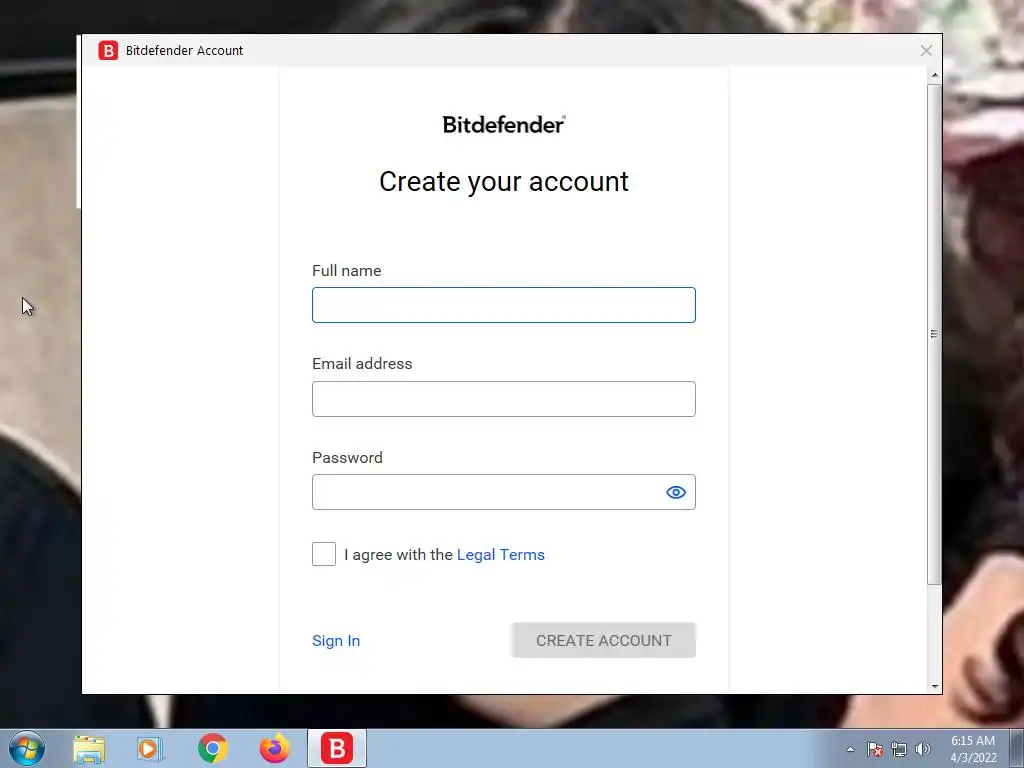Go to Sign In link
Image resolution: width=1024 pixels, height=768 pixels.
(x=336, y=641)
